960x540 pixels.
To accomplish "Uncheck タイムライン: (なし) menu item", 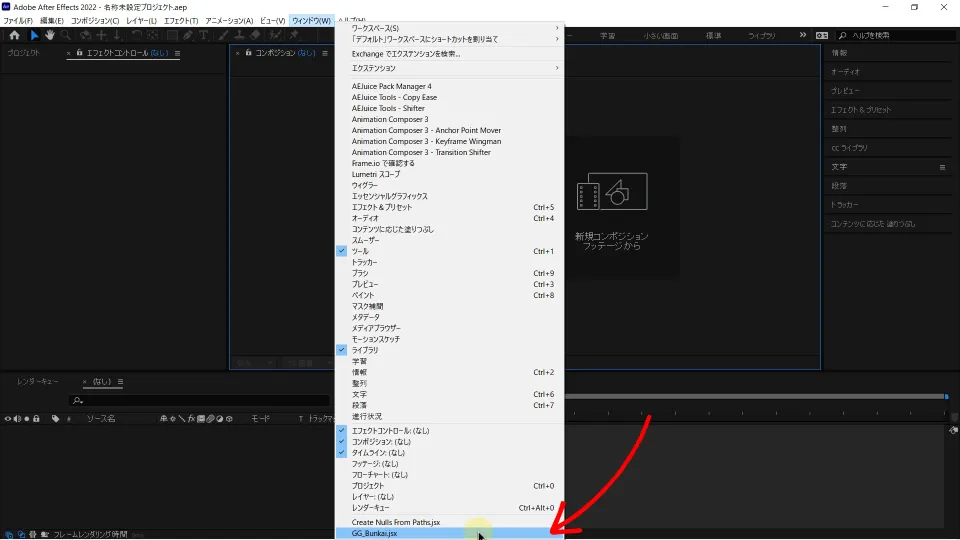I will click(x=450, y=453).
